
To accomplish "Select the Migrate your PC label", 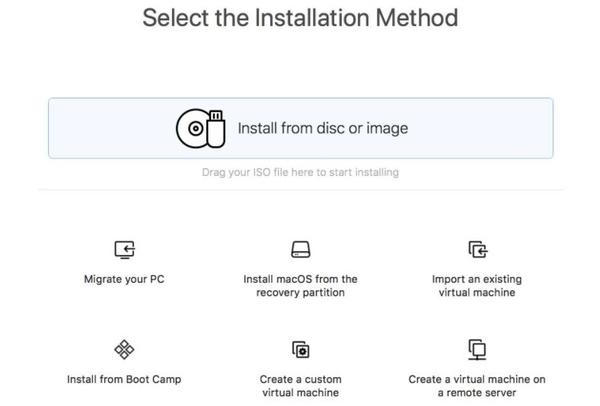I will pos(124,279).
